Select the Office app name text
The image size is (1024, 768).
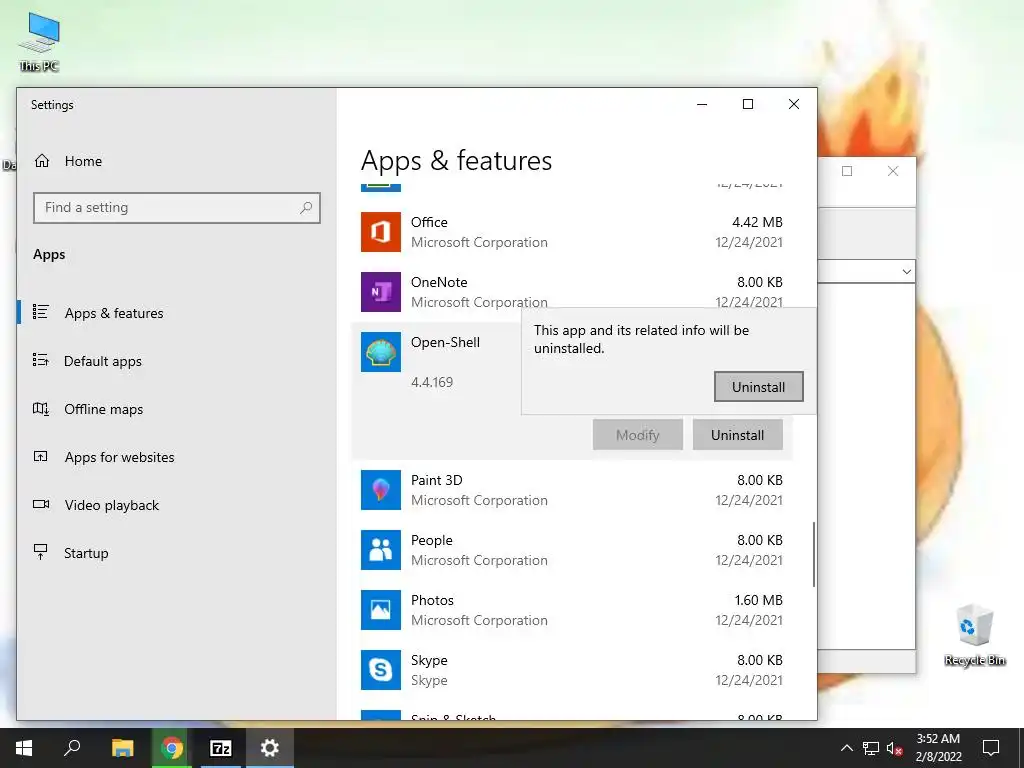(x=429, y=222)
